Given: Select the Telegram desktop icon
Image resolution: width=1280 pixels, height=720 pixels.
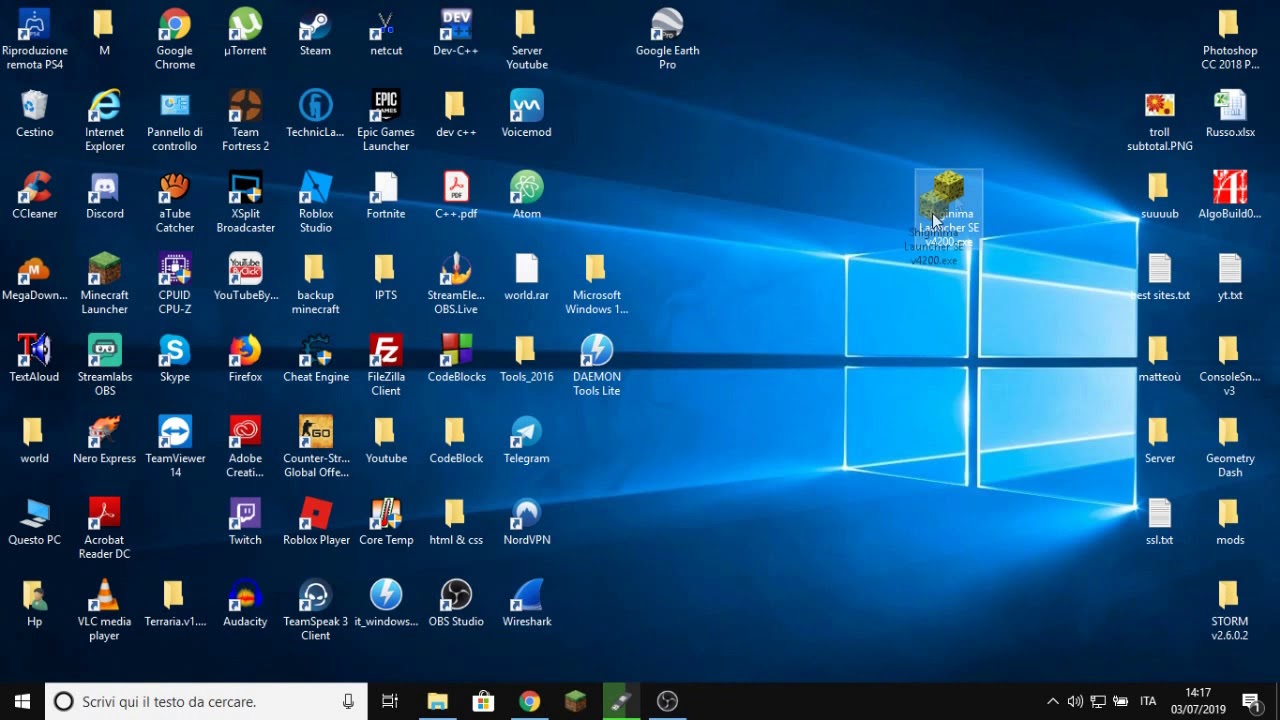Looking at the screenshot, I should pyautogui.click(x=526, y=441).
